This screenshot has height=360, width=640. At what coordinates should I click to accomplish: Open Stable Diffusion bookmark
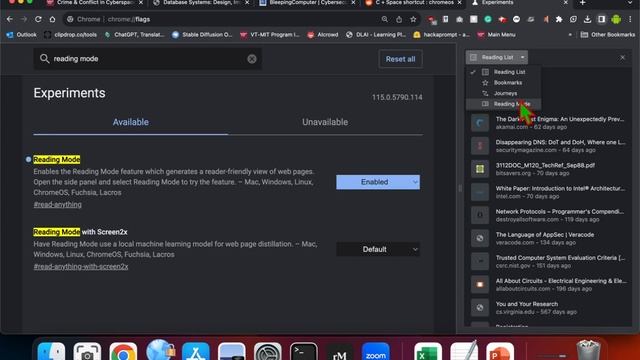coord(202,35)
